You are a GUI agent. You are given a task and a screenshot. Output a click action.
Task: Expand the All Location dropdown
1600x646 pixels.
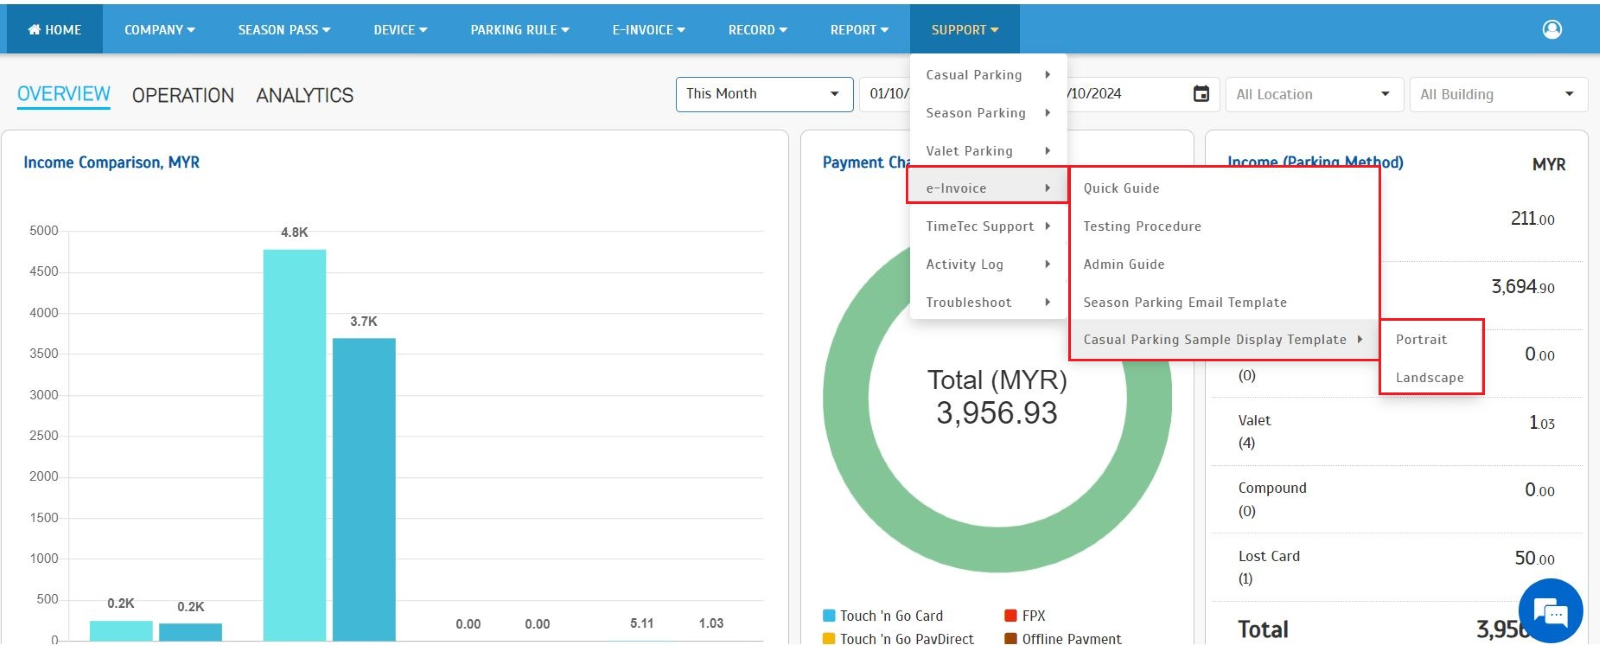pyautogui.click(x=1313, y=94)
